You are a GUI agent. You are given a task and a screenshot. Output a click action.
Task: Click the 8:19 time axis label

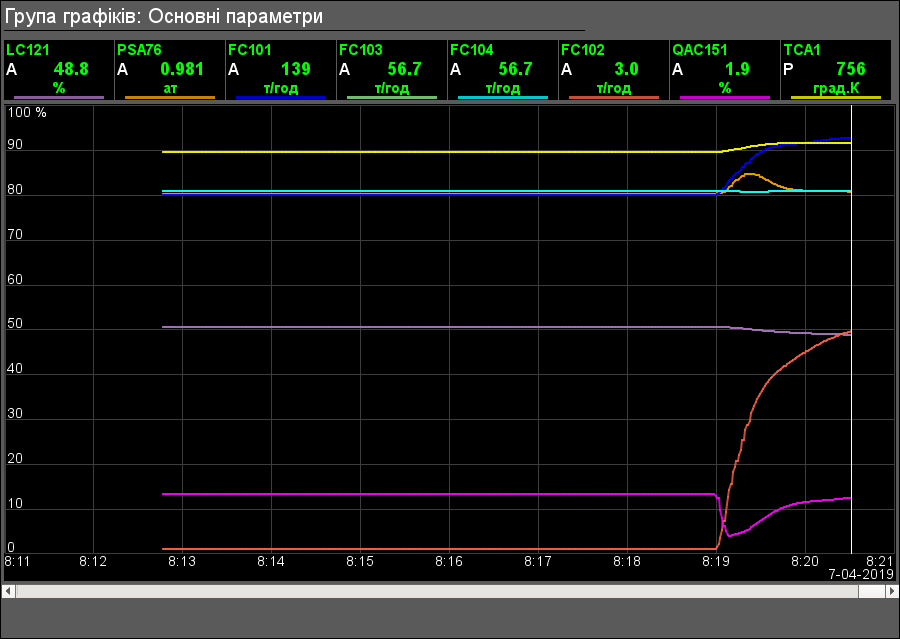(x=716, y=561)
